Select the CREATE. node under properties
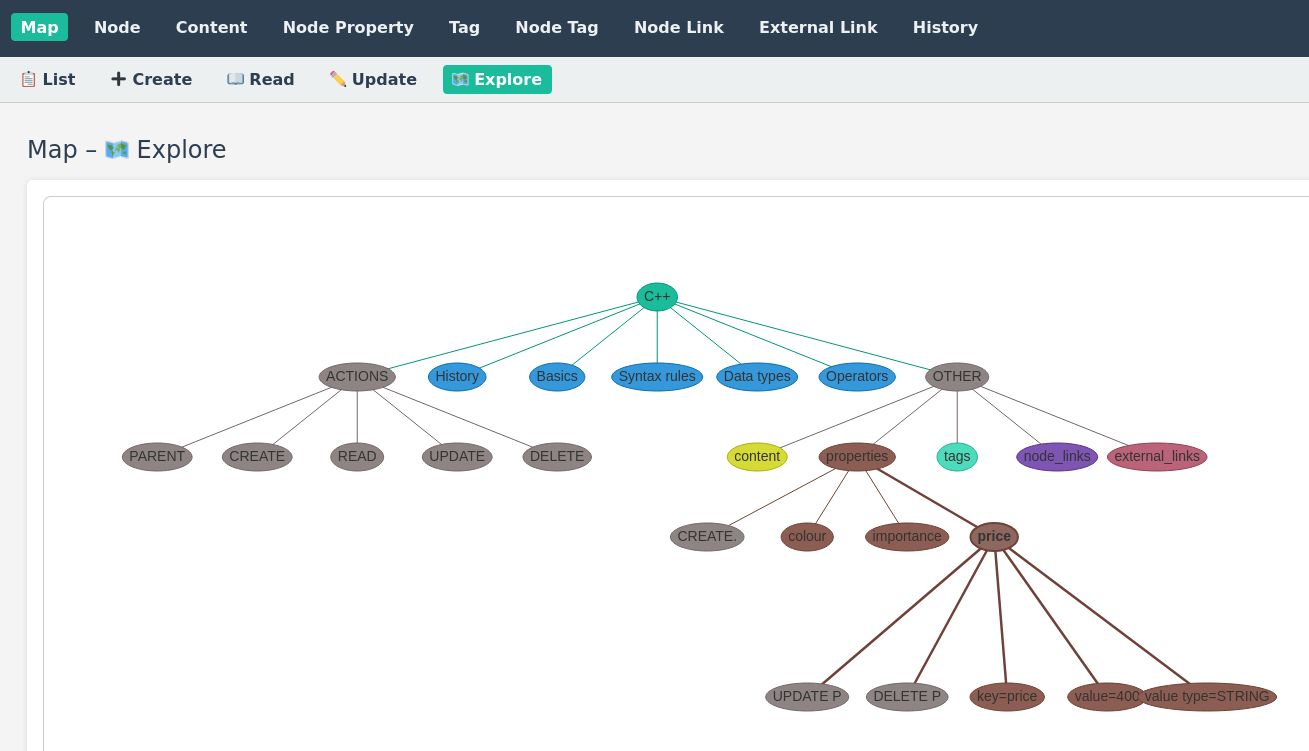Image resolution: width=1309 pixels, height=751 pixels. (707, 537)
